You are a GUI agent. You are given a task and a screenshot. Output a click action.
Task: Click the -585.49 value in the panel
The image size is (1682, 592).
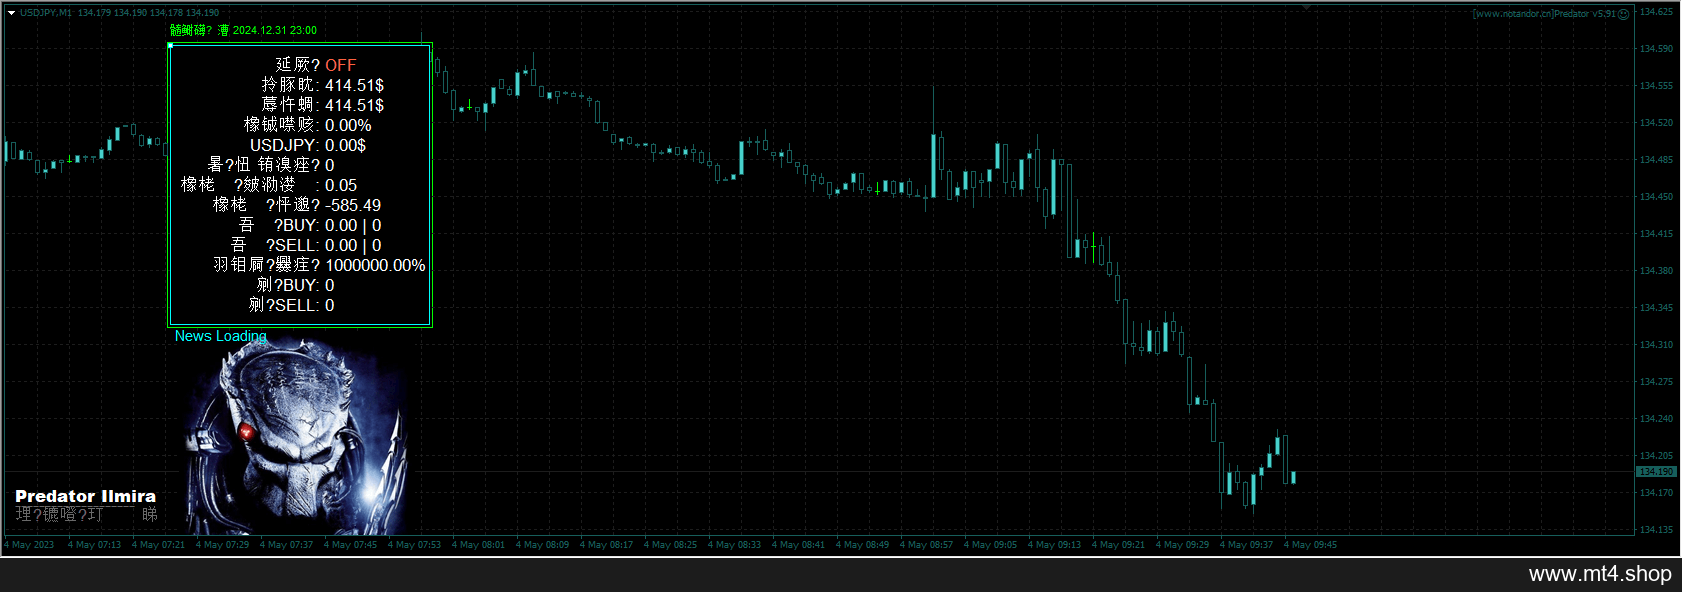click(x=353, y=205)
